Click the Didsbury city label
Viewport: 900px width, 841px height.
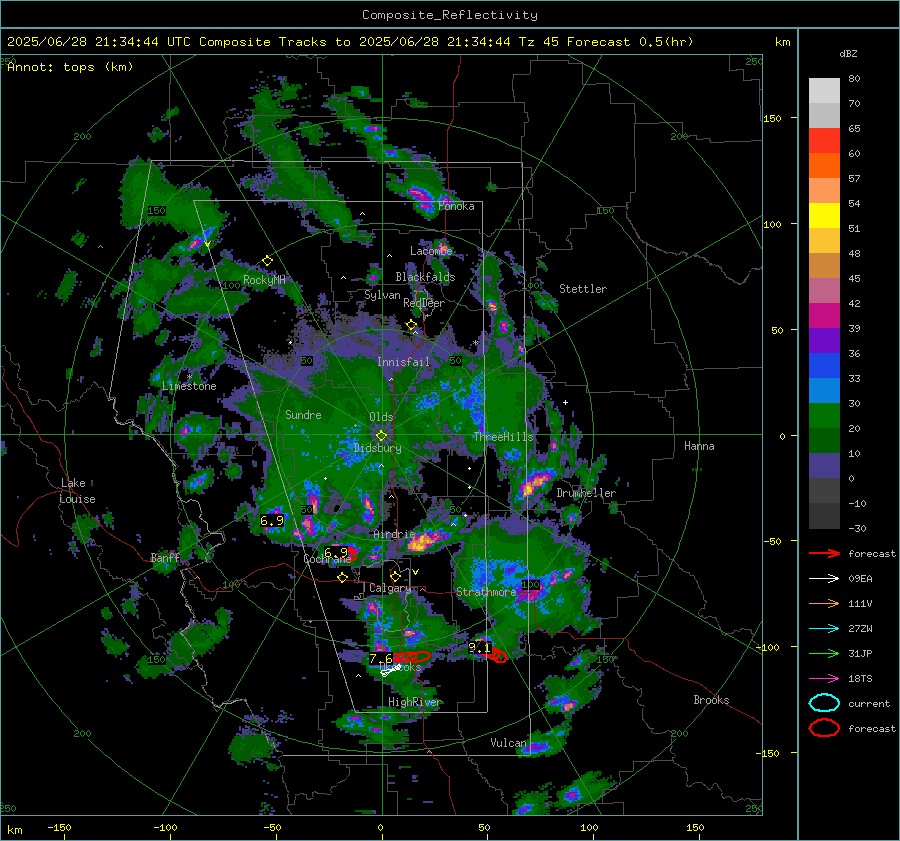pos(377,448)
